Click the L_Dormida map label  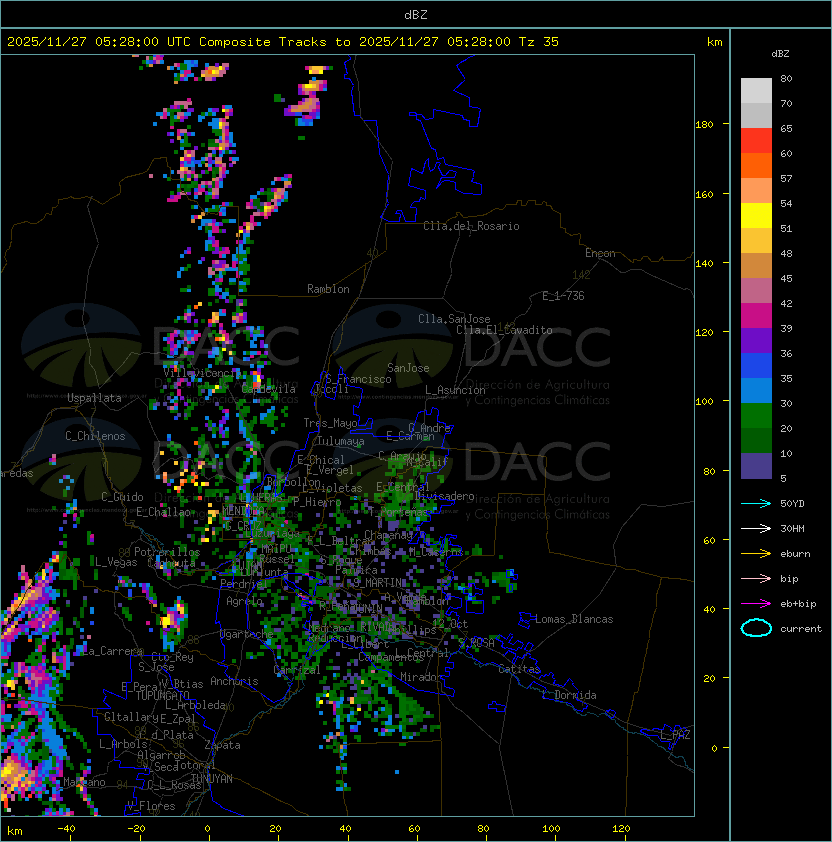(x=569, y=695)
